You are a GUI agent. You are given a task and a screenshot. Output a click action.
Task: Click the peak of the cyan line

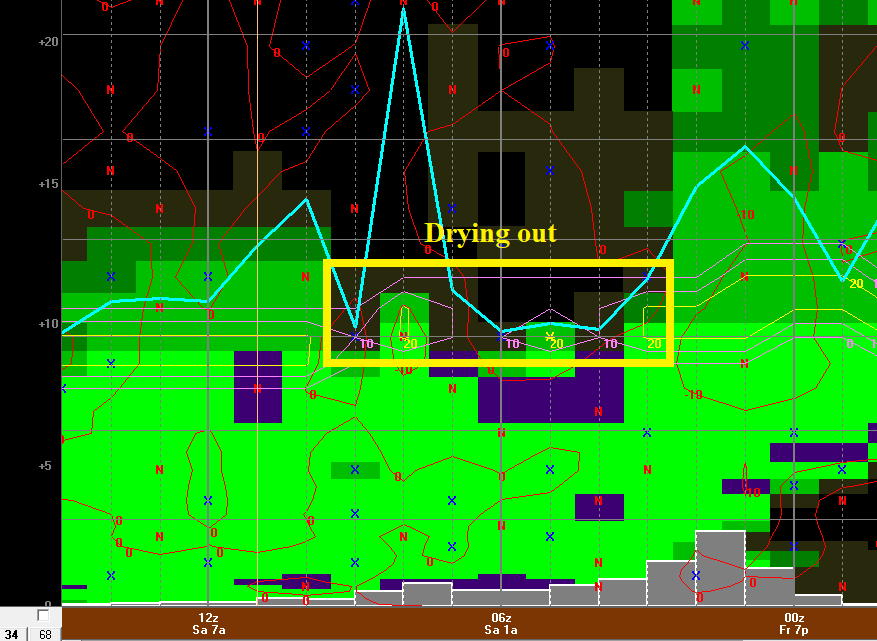(x=403, y=10)
